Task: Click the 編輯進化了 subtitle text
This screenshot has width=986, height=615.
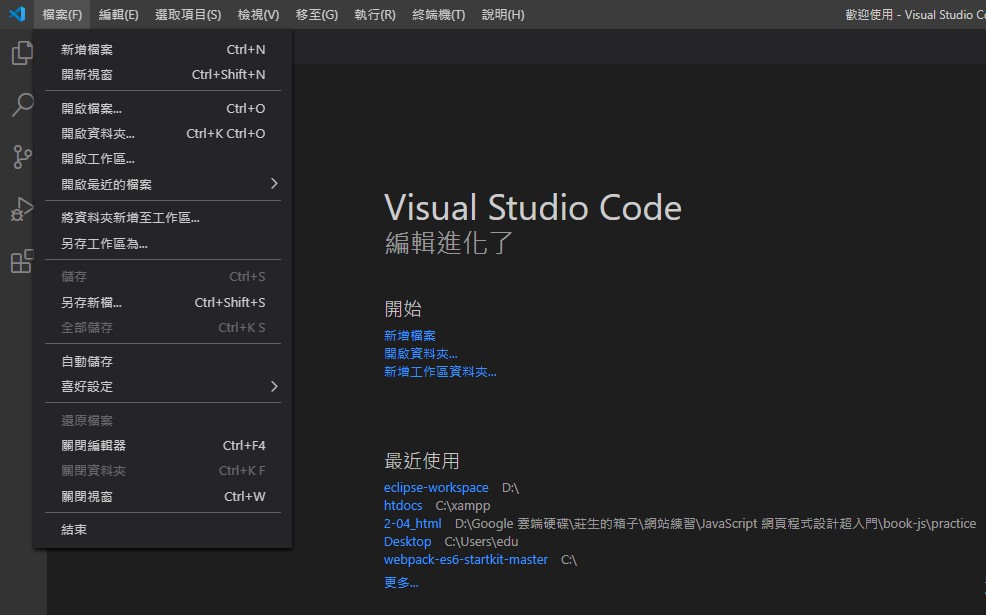Action: tap(449, 243)
